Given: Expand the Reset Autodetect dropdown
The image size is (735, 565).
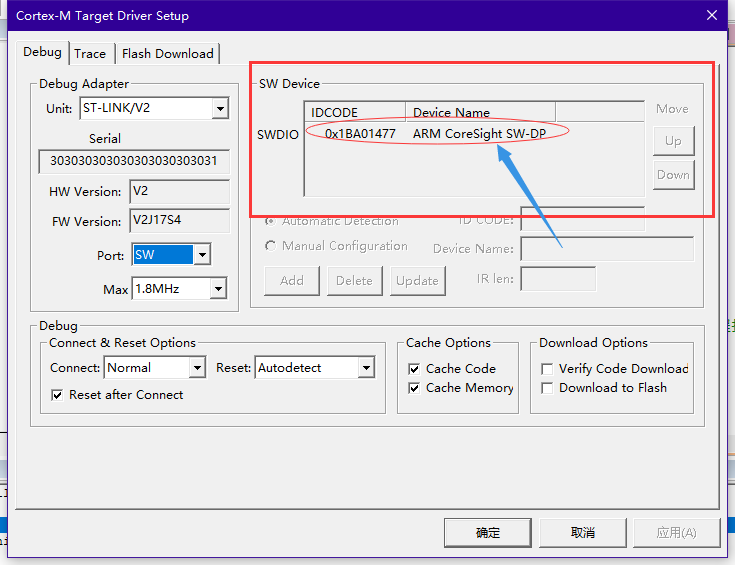Looking at the screenshot, I should (366, 368).
